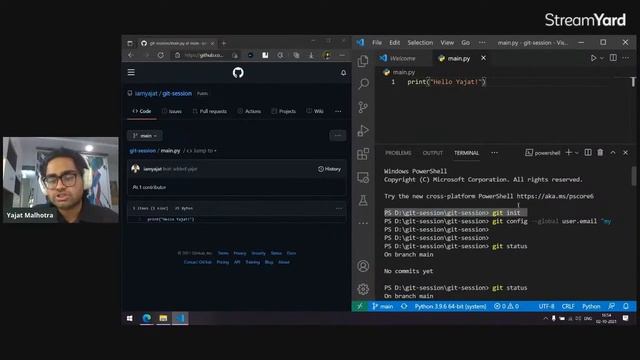The image size is (640, 360).
Task: Open the File menu in VS Code
Action: (377, 42)
